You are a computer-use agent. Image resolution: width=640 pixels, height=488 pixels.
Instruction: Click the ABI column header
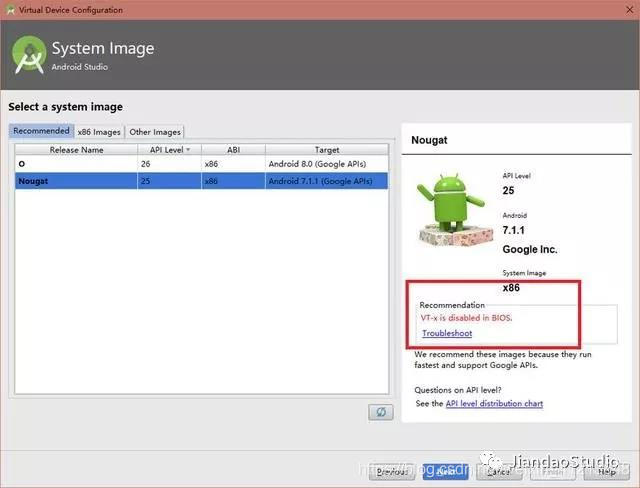[x=233, y=150]
